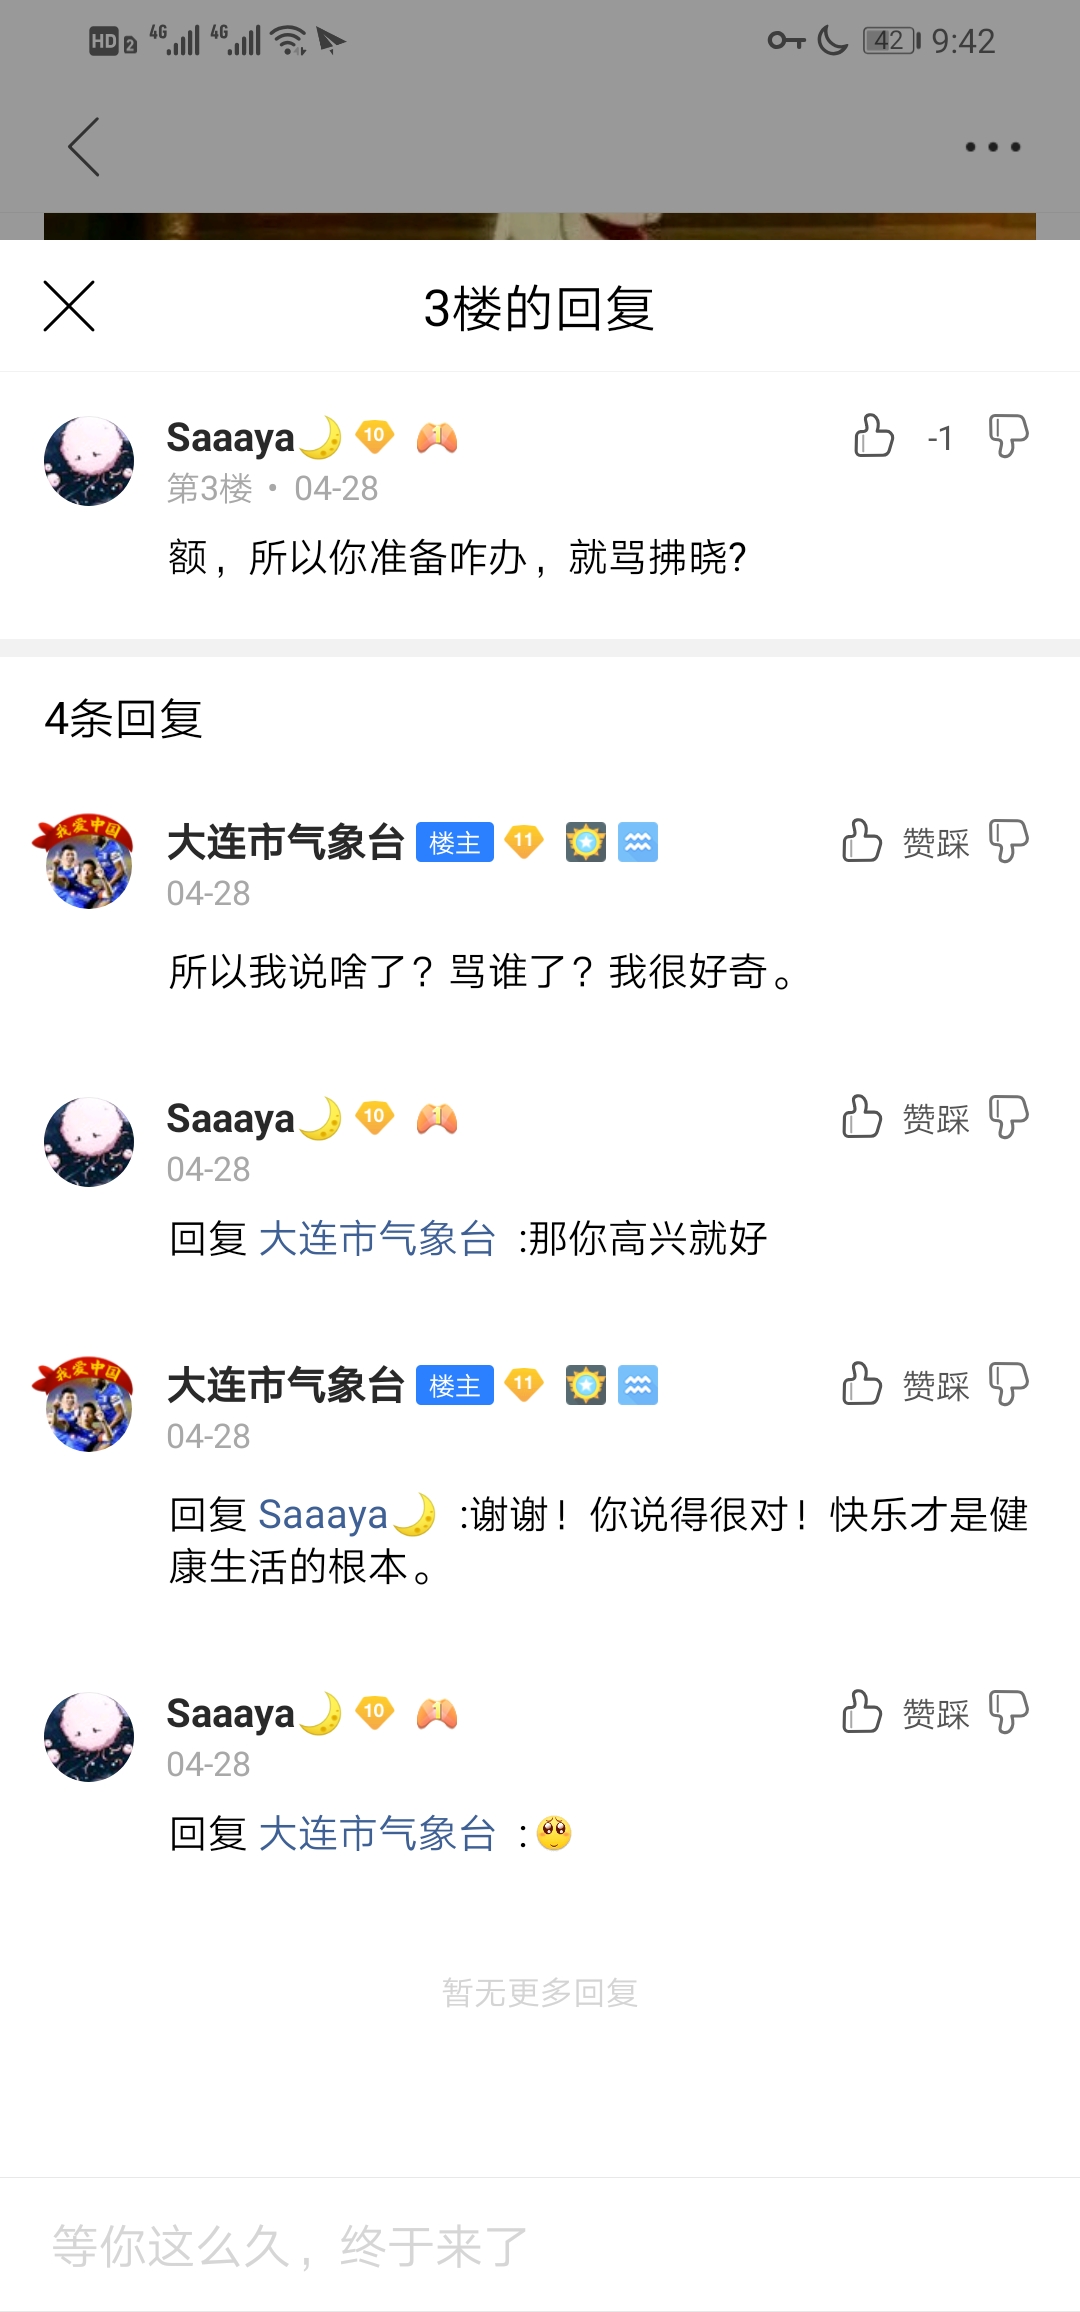Open 大连市气象台's avatar in first reply
1080x2312 pixels.
coord(86,862)
